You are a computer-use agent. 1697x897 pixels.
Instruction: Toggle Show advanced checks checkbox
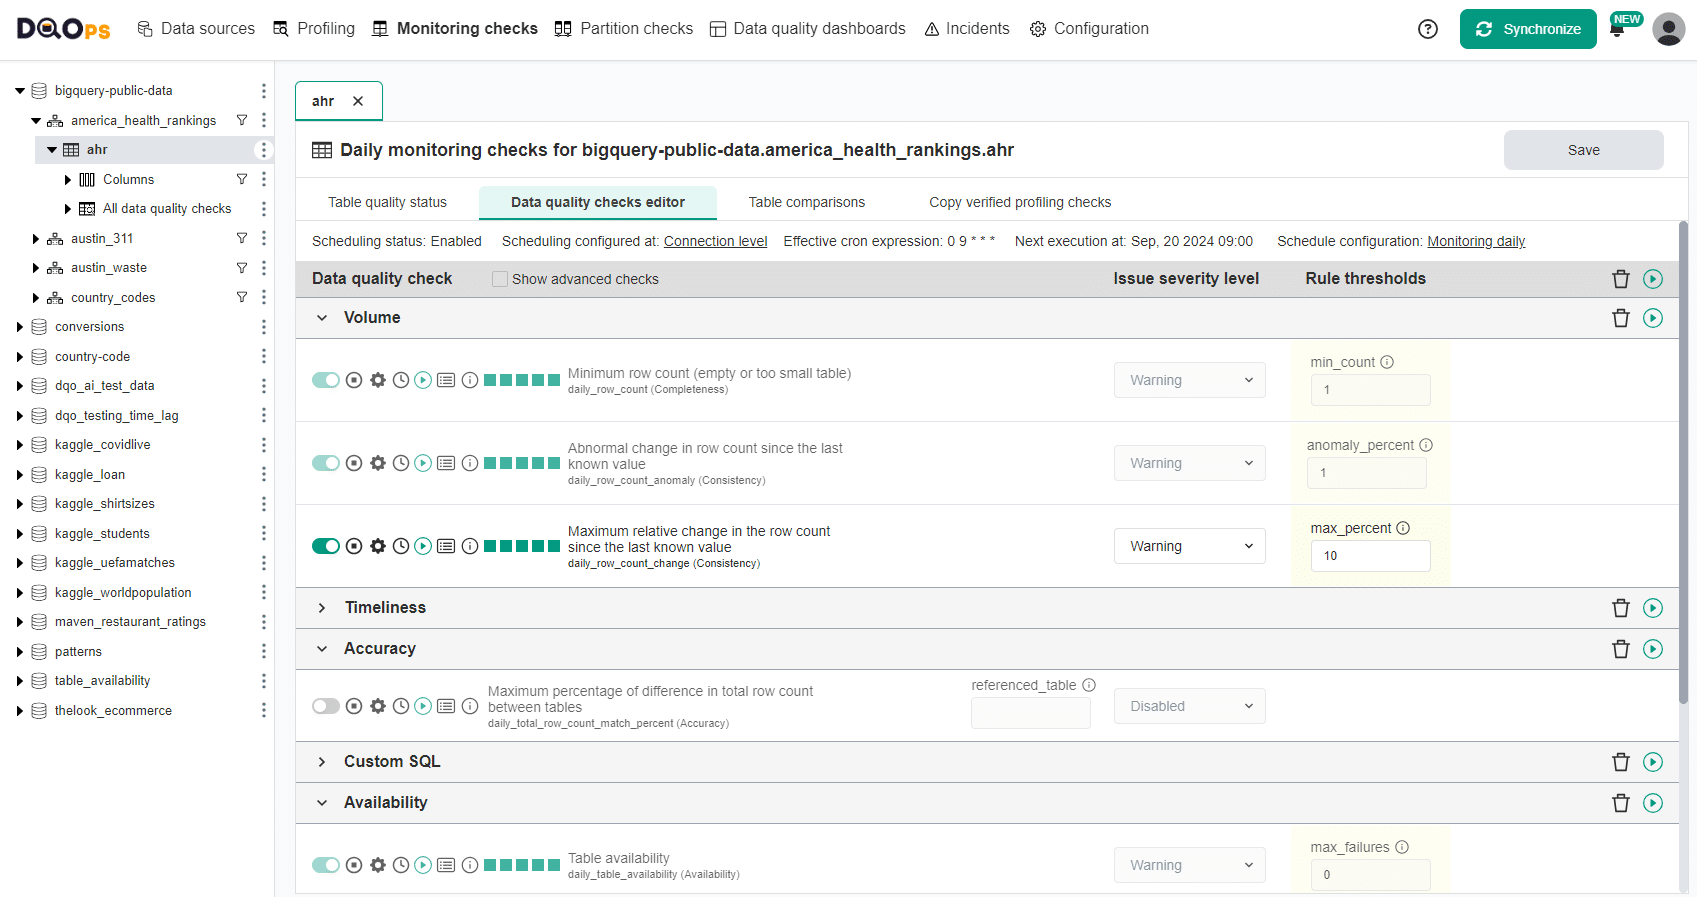coord(500,279)
